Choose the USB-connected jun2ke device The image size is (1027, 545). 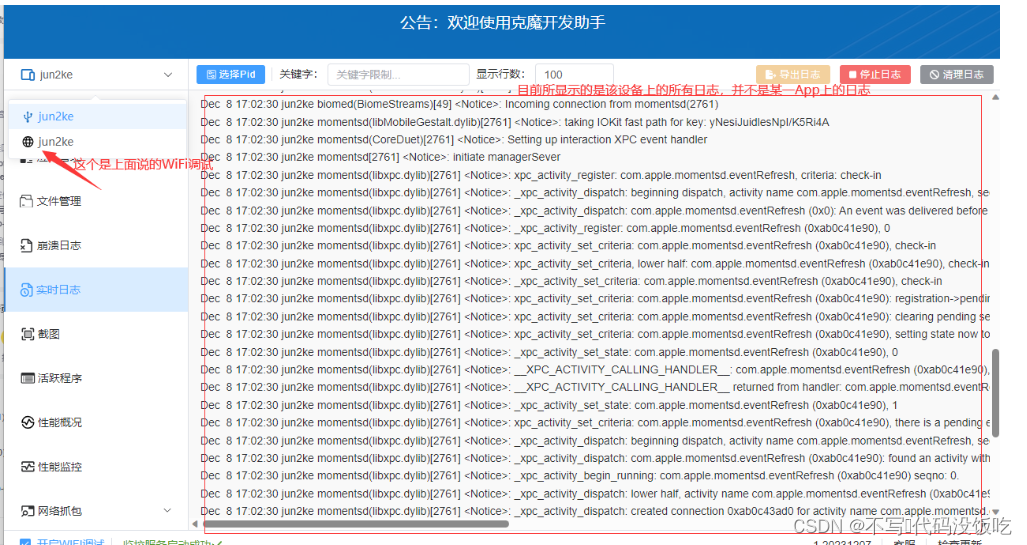98,117
